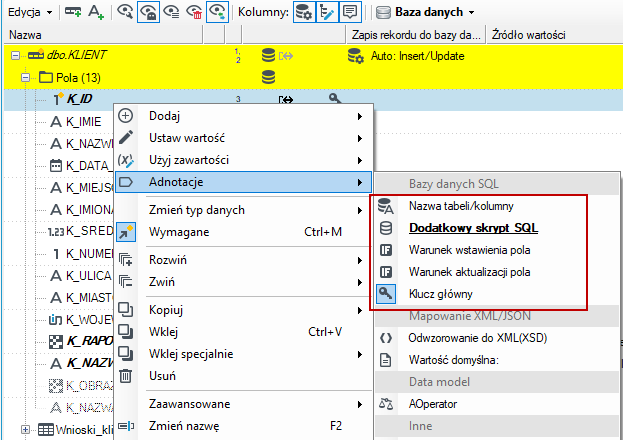Click the add field toolbar icon
Image resolution: width=623 pixels, height=440 pixels.
pos(73,12)
